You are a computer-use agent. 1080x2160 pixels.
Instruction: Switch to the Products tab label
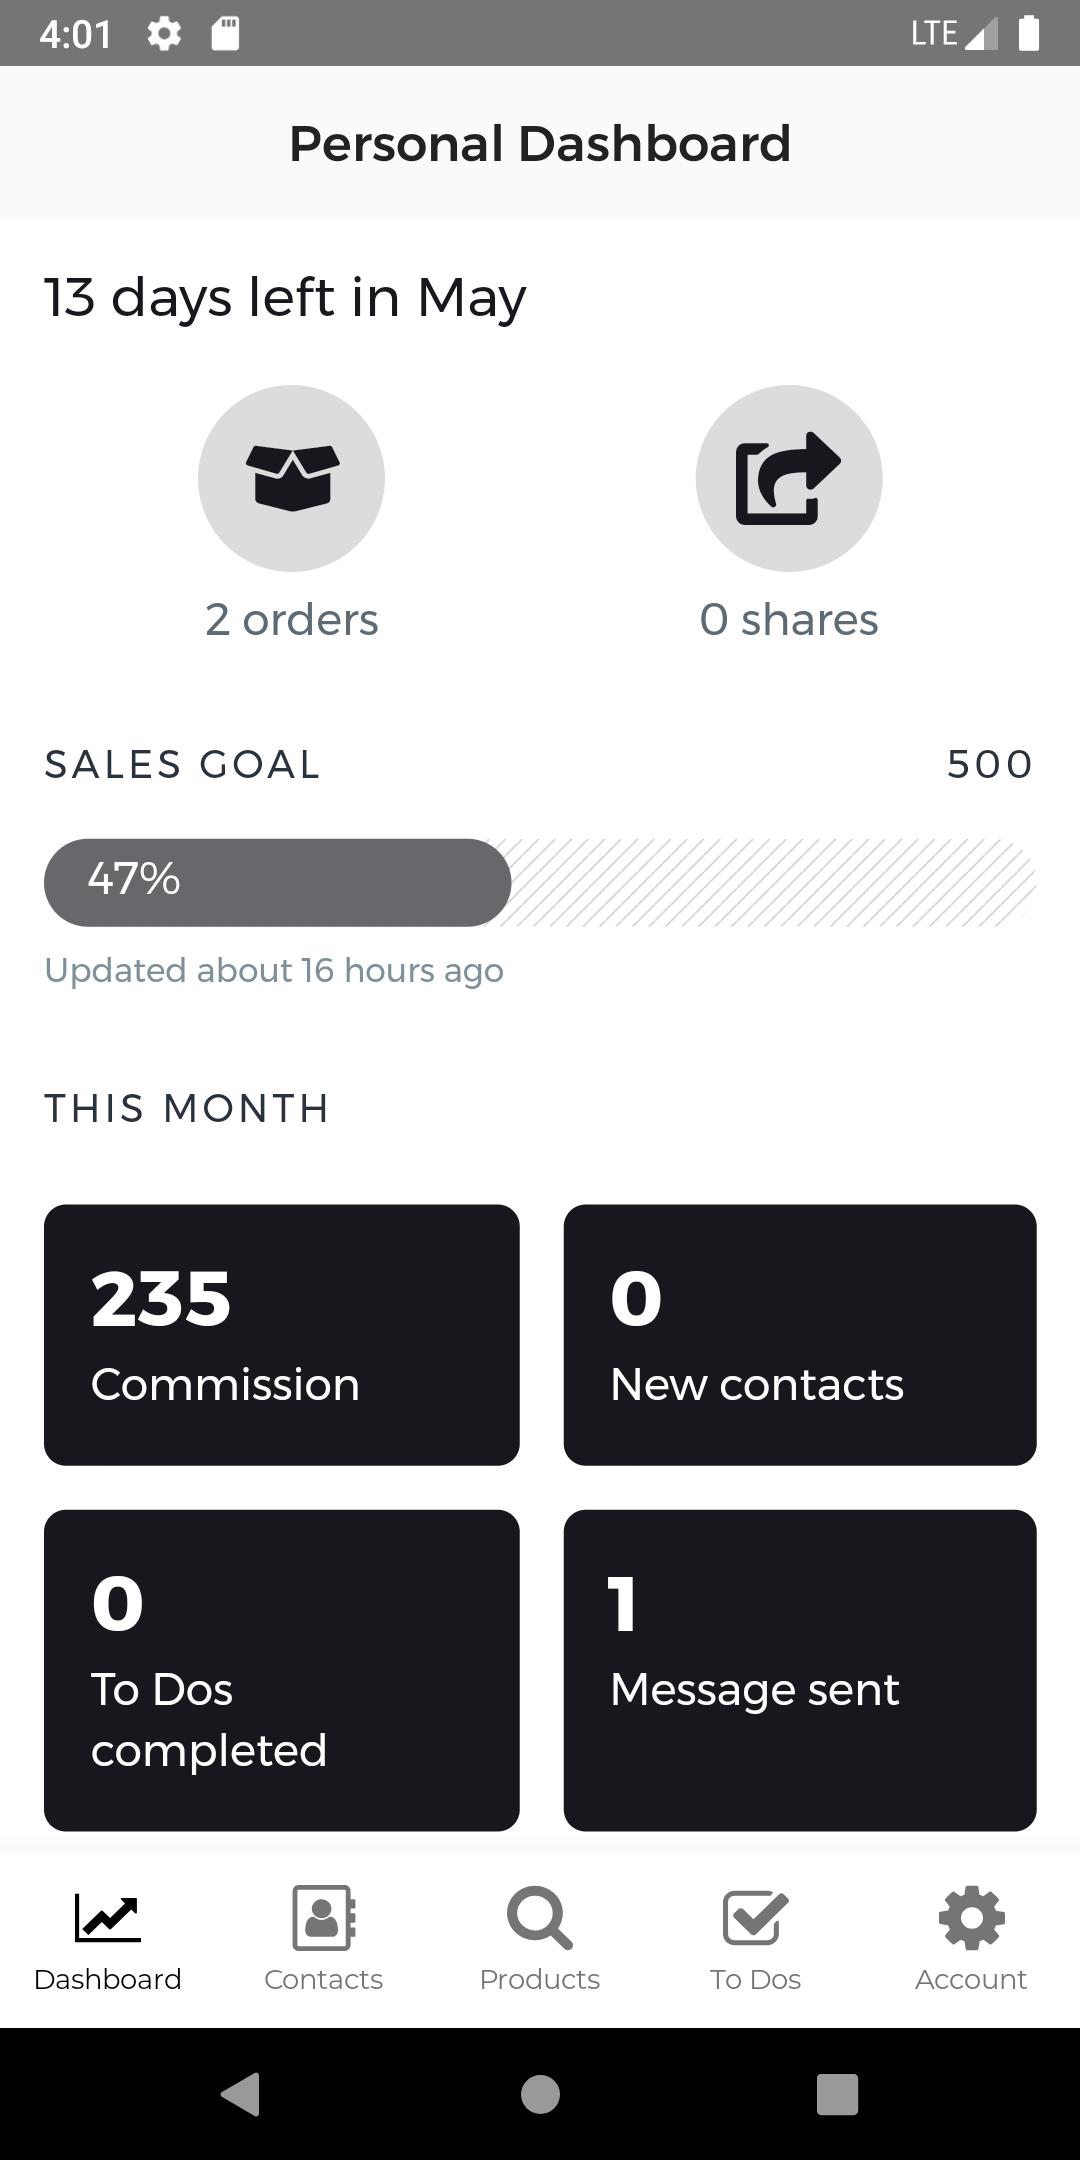[x=540, y=1980]
